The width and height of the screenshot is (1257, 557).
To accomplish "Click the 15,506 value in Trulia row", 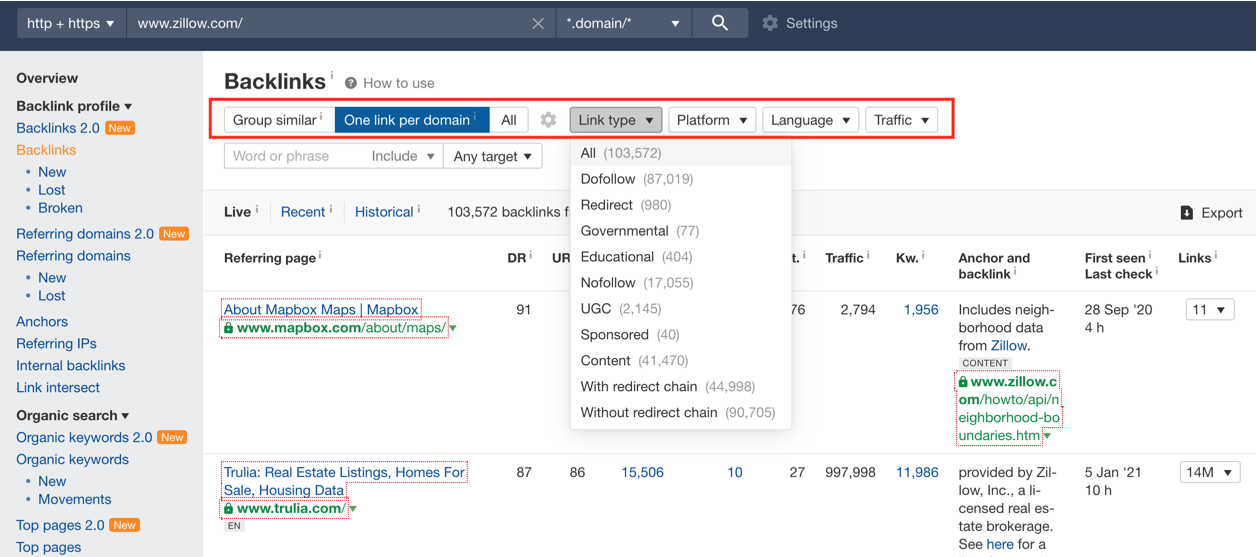I will (x=642, y=472).
